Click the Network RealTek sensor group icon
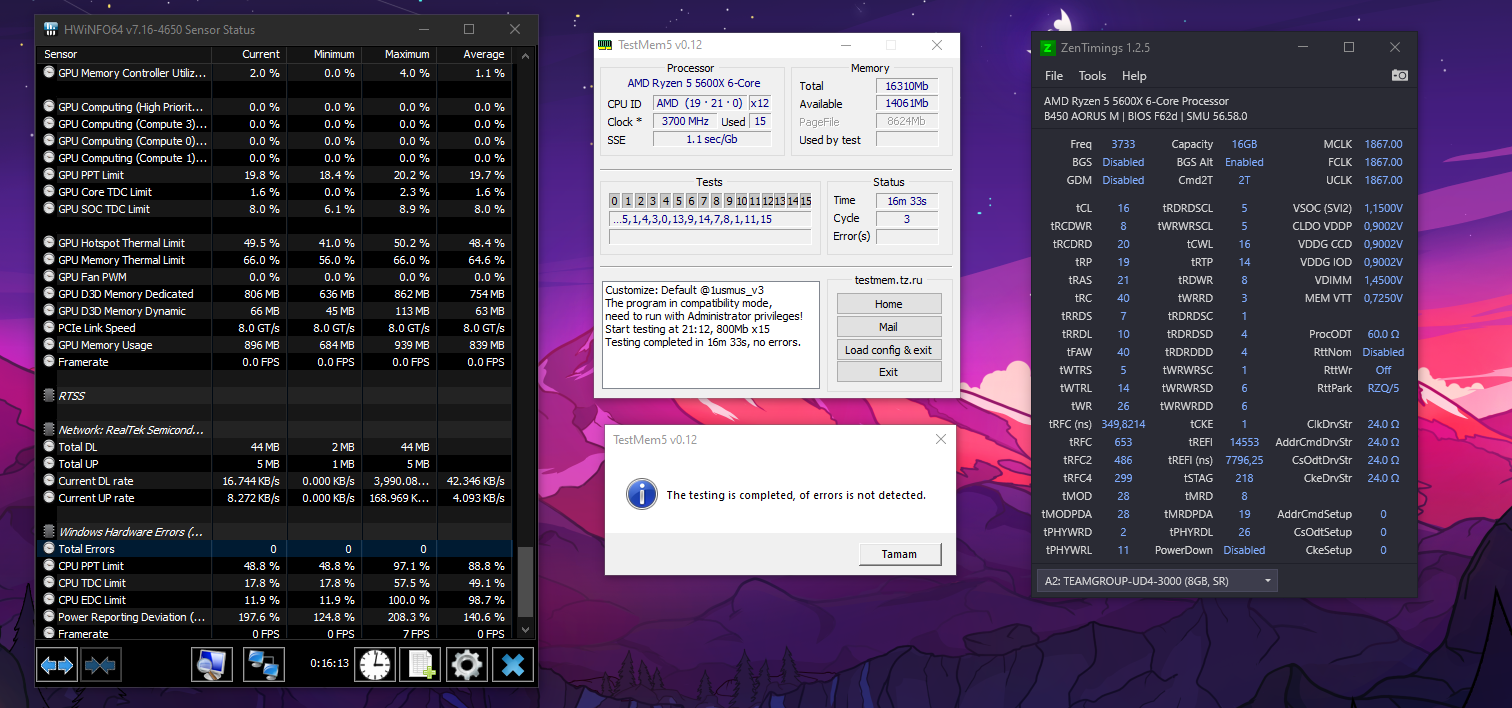Image resolution: width=1512 pixels, height=708 pixels. click(49, 430)
